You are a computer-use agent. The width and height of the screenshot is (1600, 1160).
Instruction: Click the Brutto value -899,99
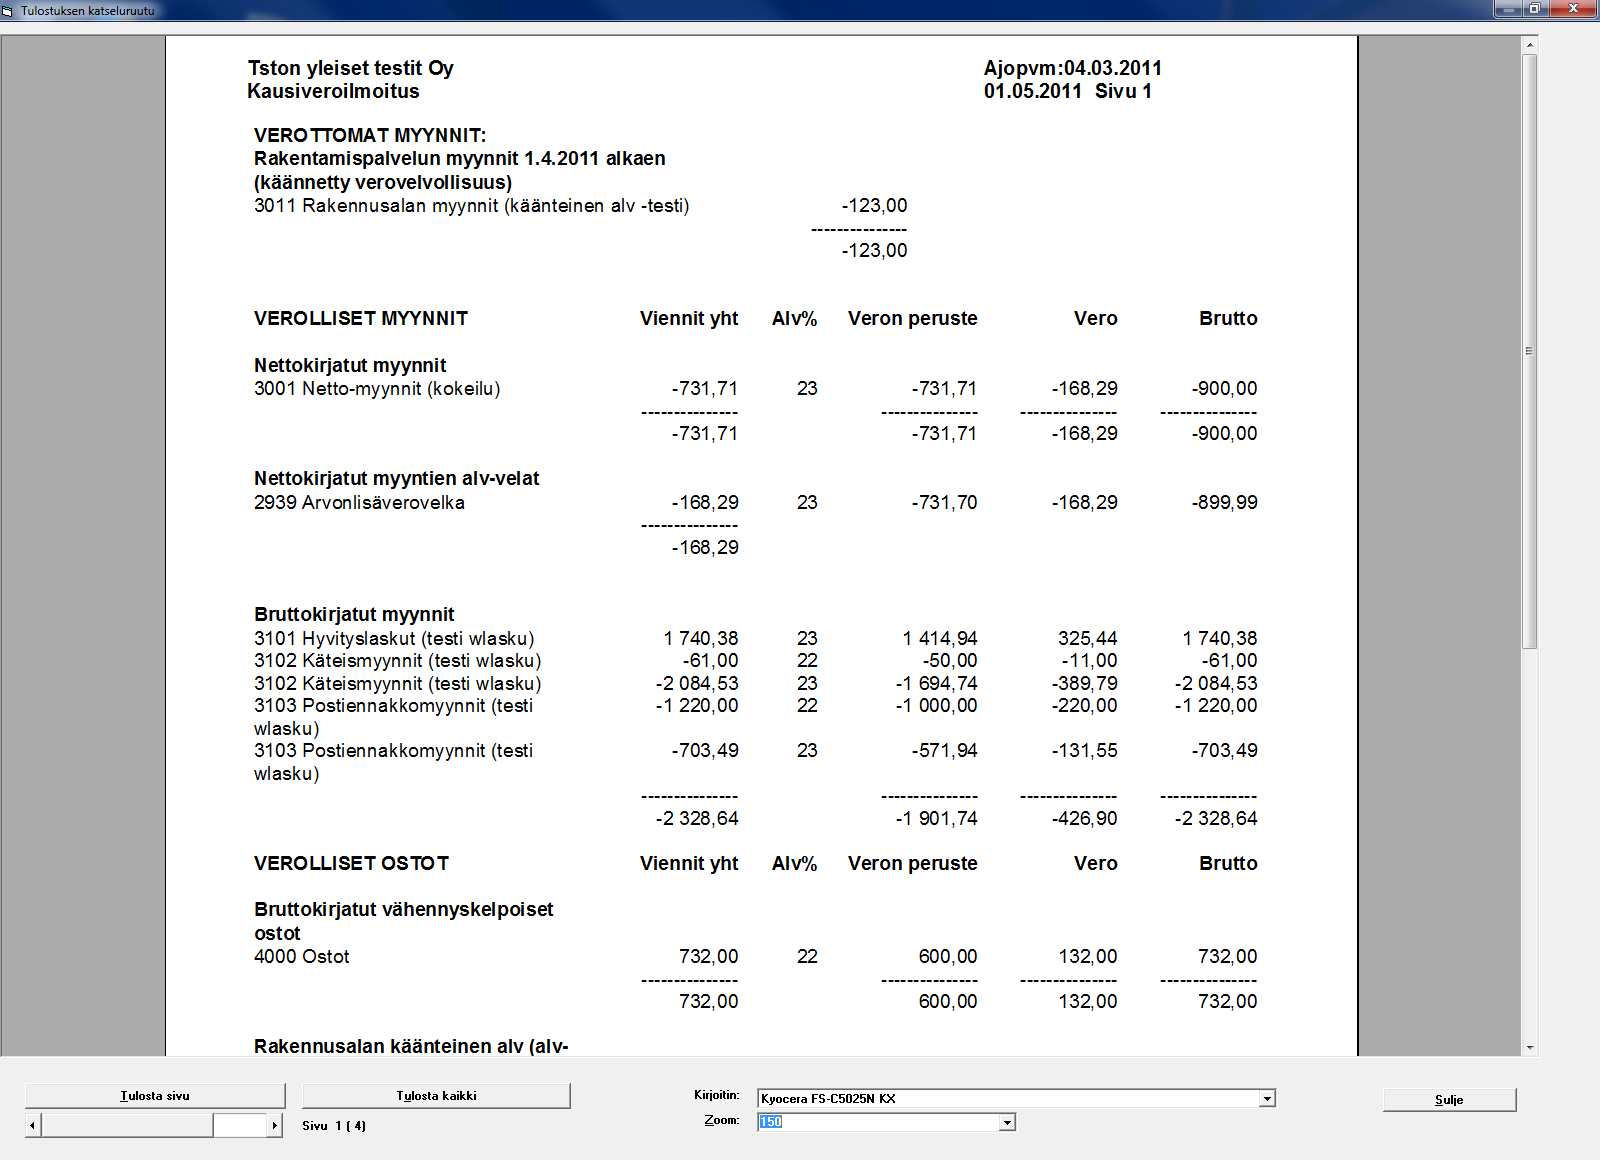pos(1225,503)
